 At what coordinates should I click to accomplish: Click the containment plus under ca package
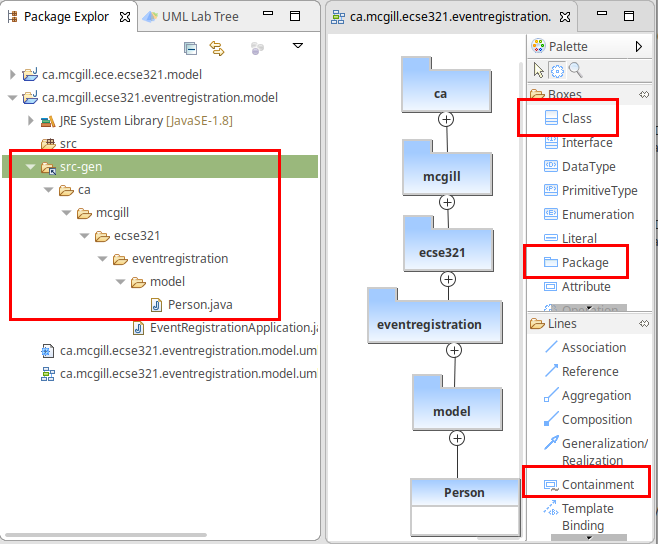point(446,120)
